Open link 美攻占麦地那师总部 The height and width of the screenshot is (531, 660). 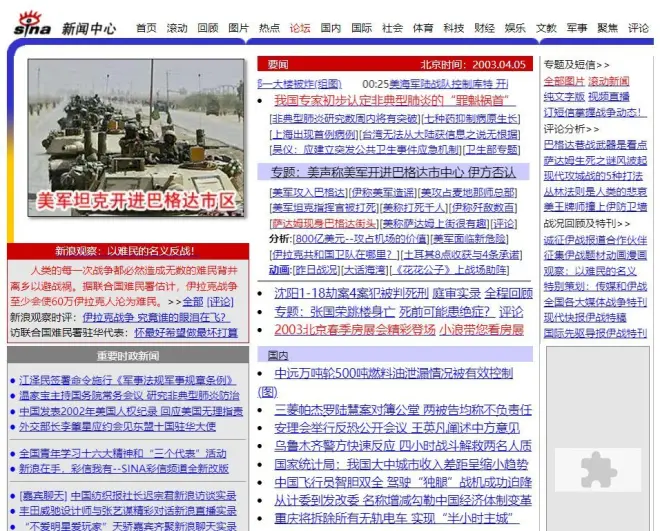pyautogui.click(x=468, y=192)
